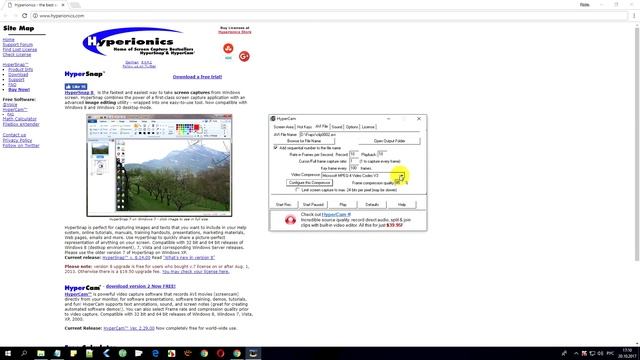Click the Playback frame rate field

click(x=381, y=154)
